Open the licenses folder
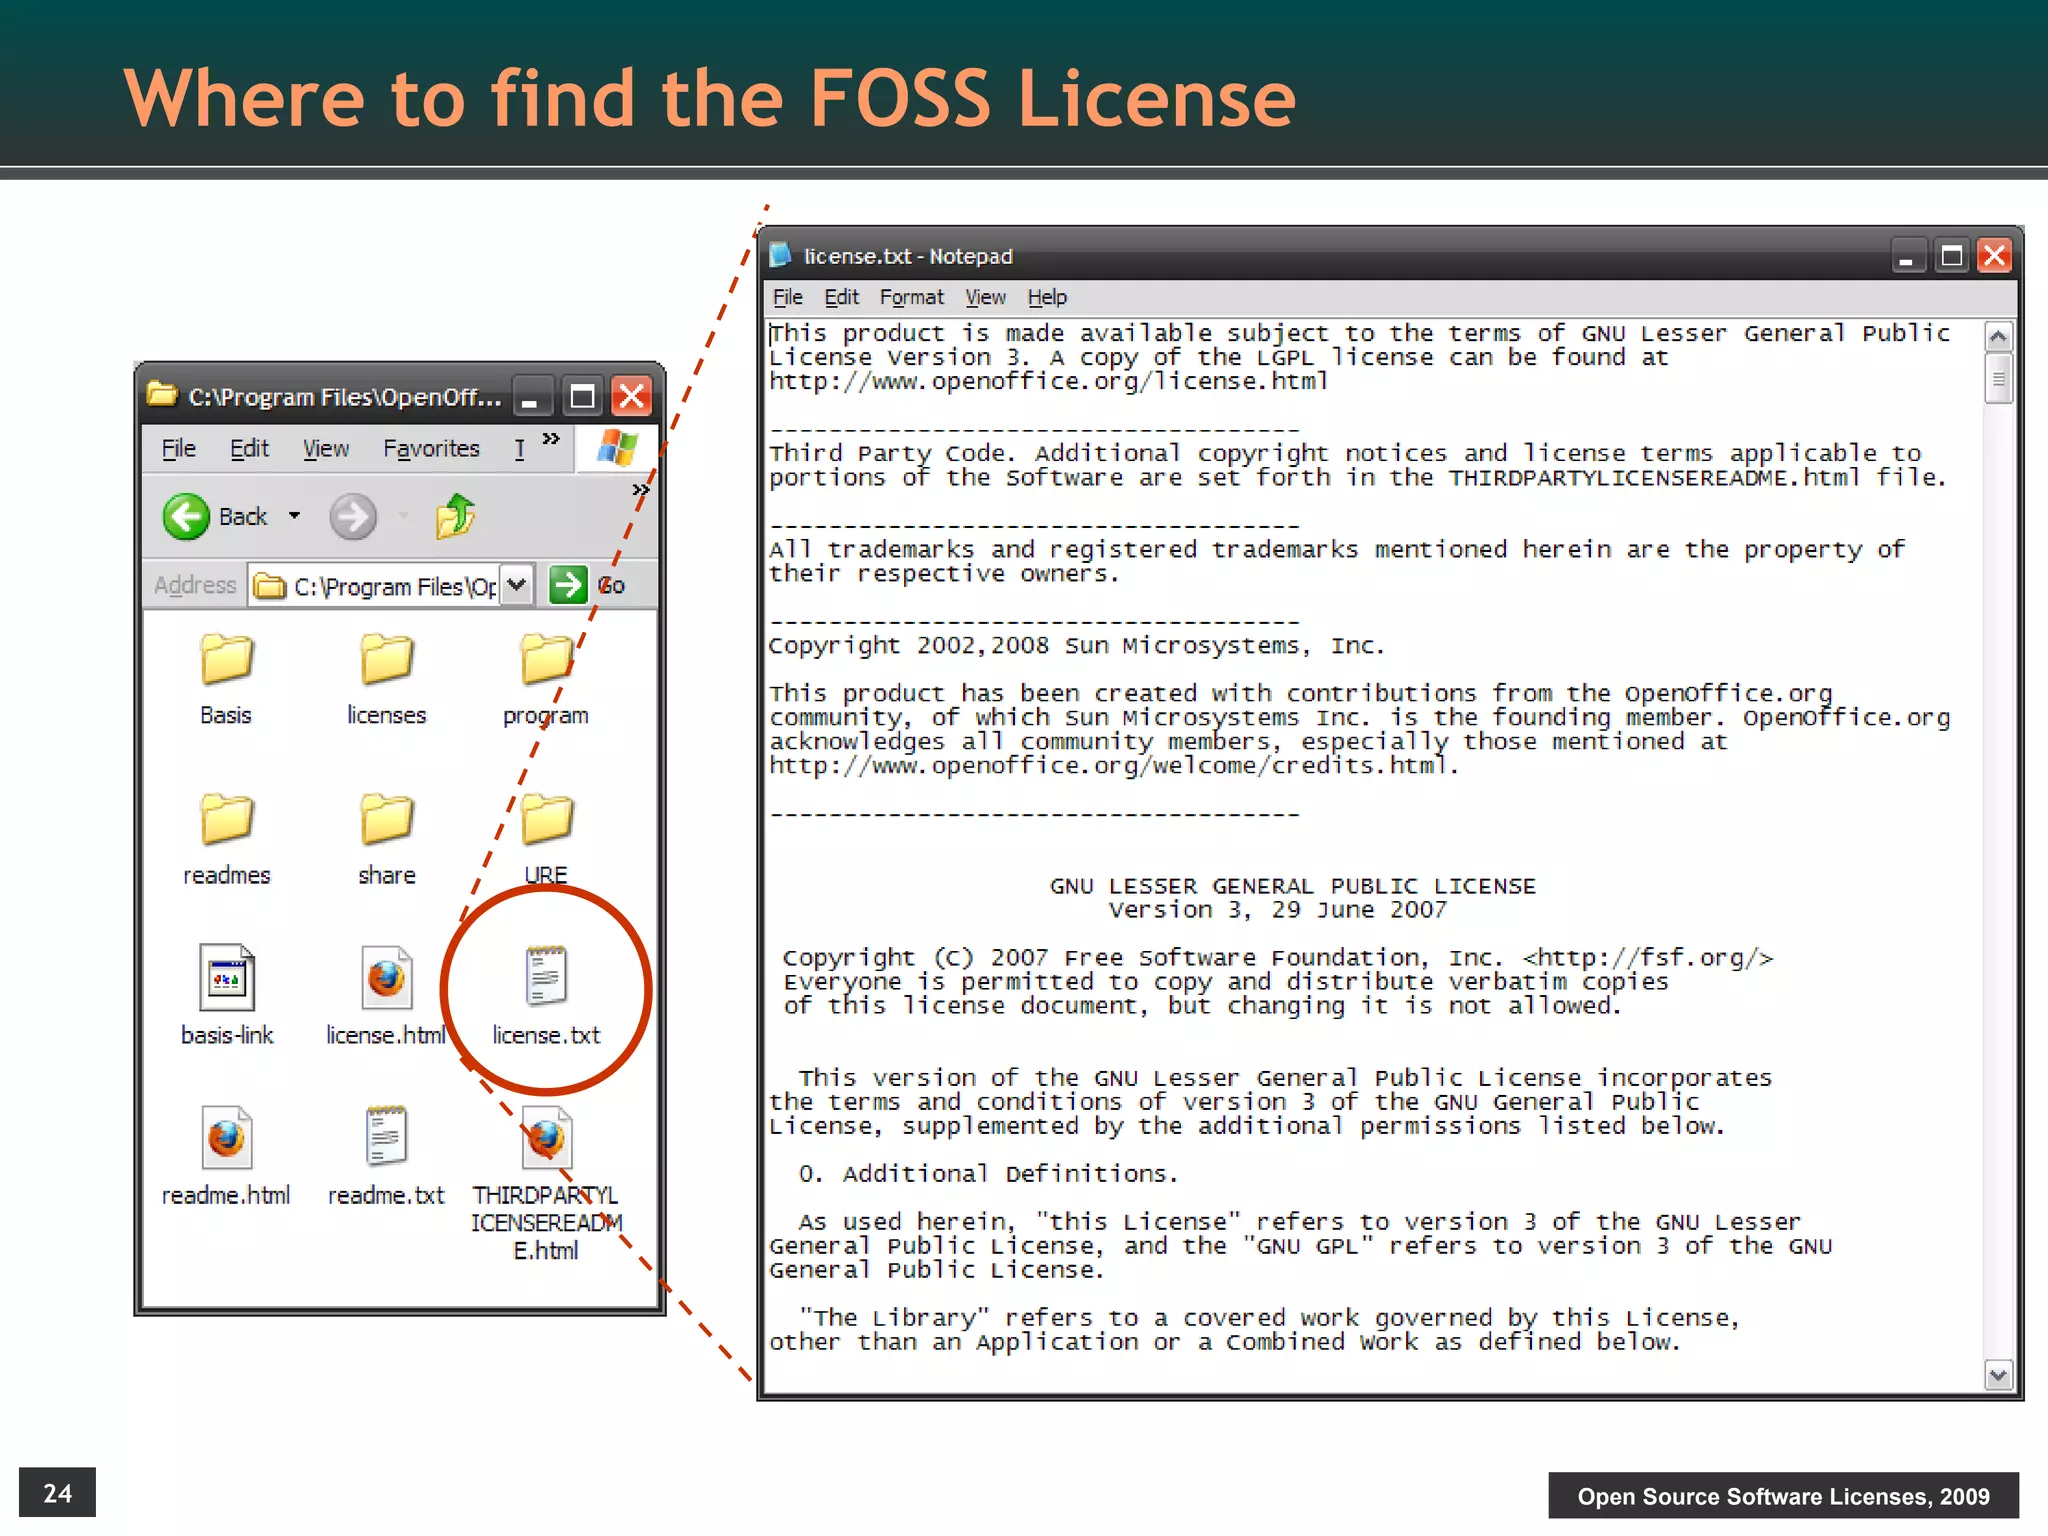 point(386,660)
